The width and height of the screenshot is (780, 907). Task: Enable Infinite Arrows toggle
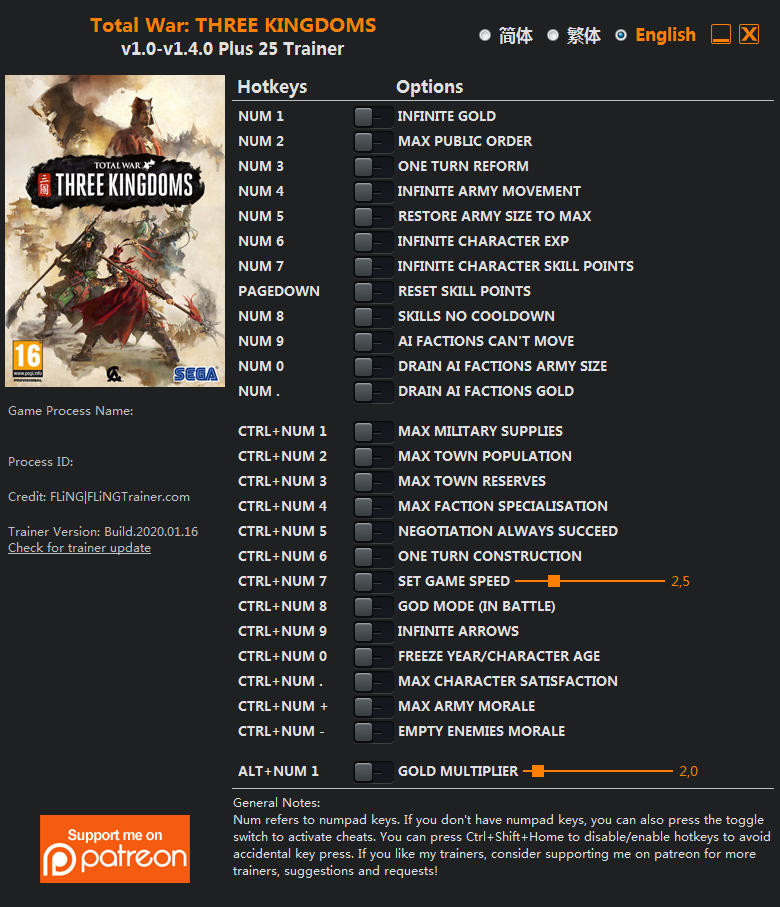[x=373, y=631]
